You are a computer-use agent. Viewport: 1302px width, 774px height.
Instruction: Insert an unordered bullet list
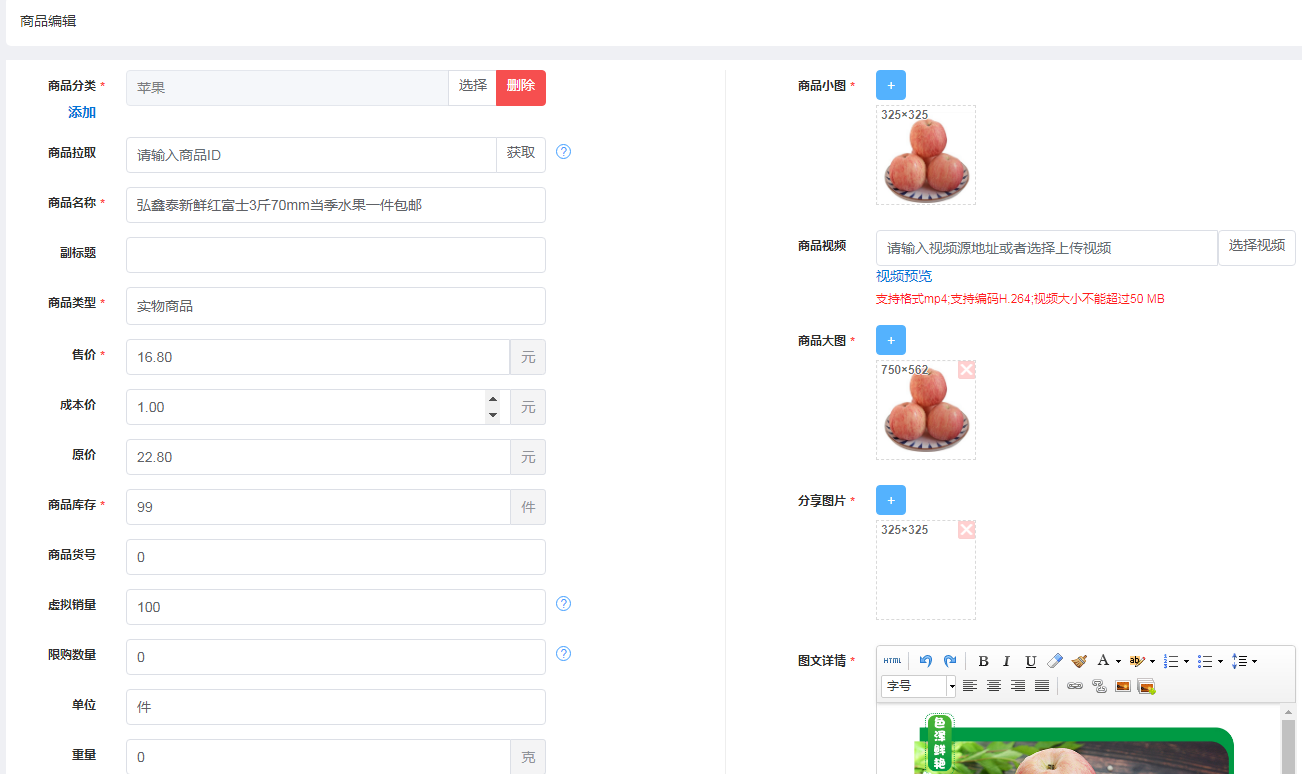[1205, 661]
